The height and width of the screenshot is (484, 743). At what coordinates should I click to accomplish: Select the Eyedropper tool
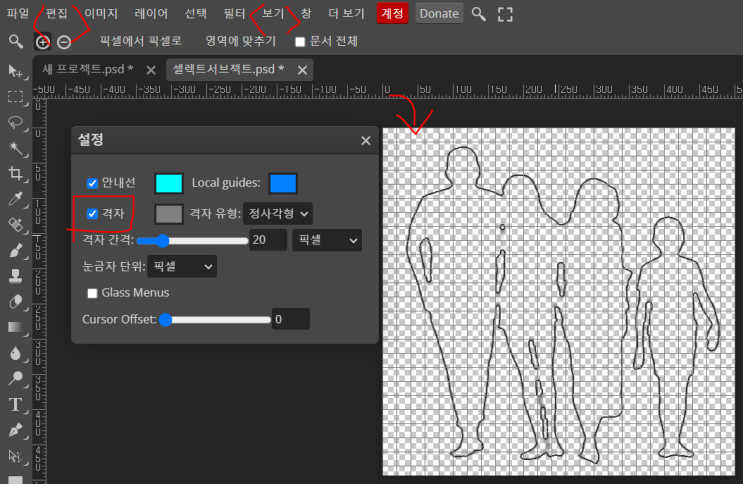click(x=15, y=200)
